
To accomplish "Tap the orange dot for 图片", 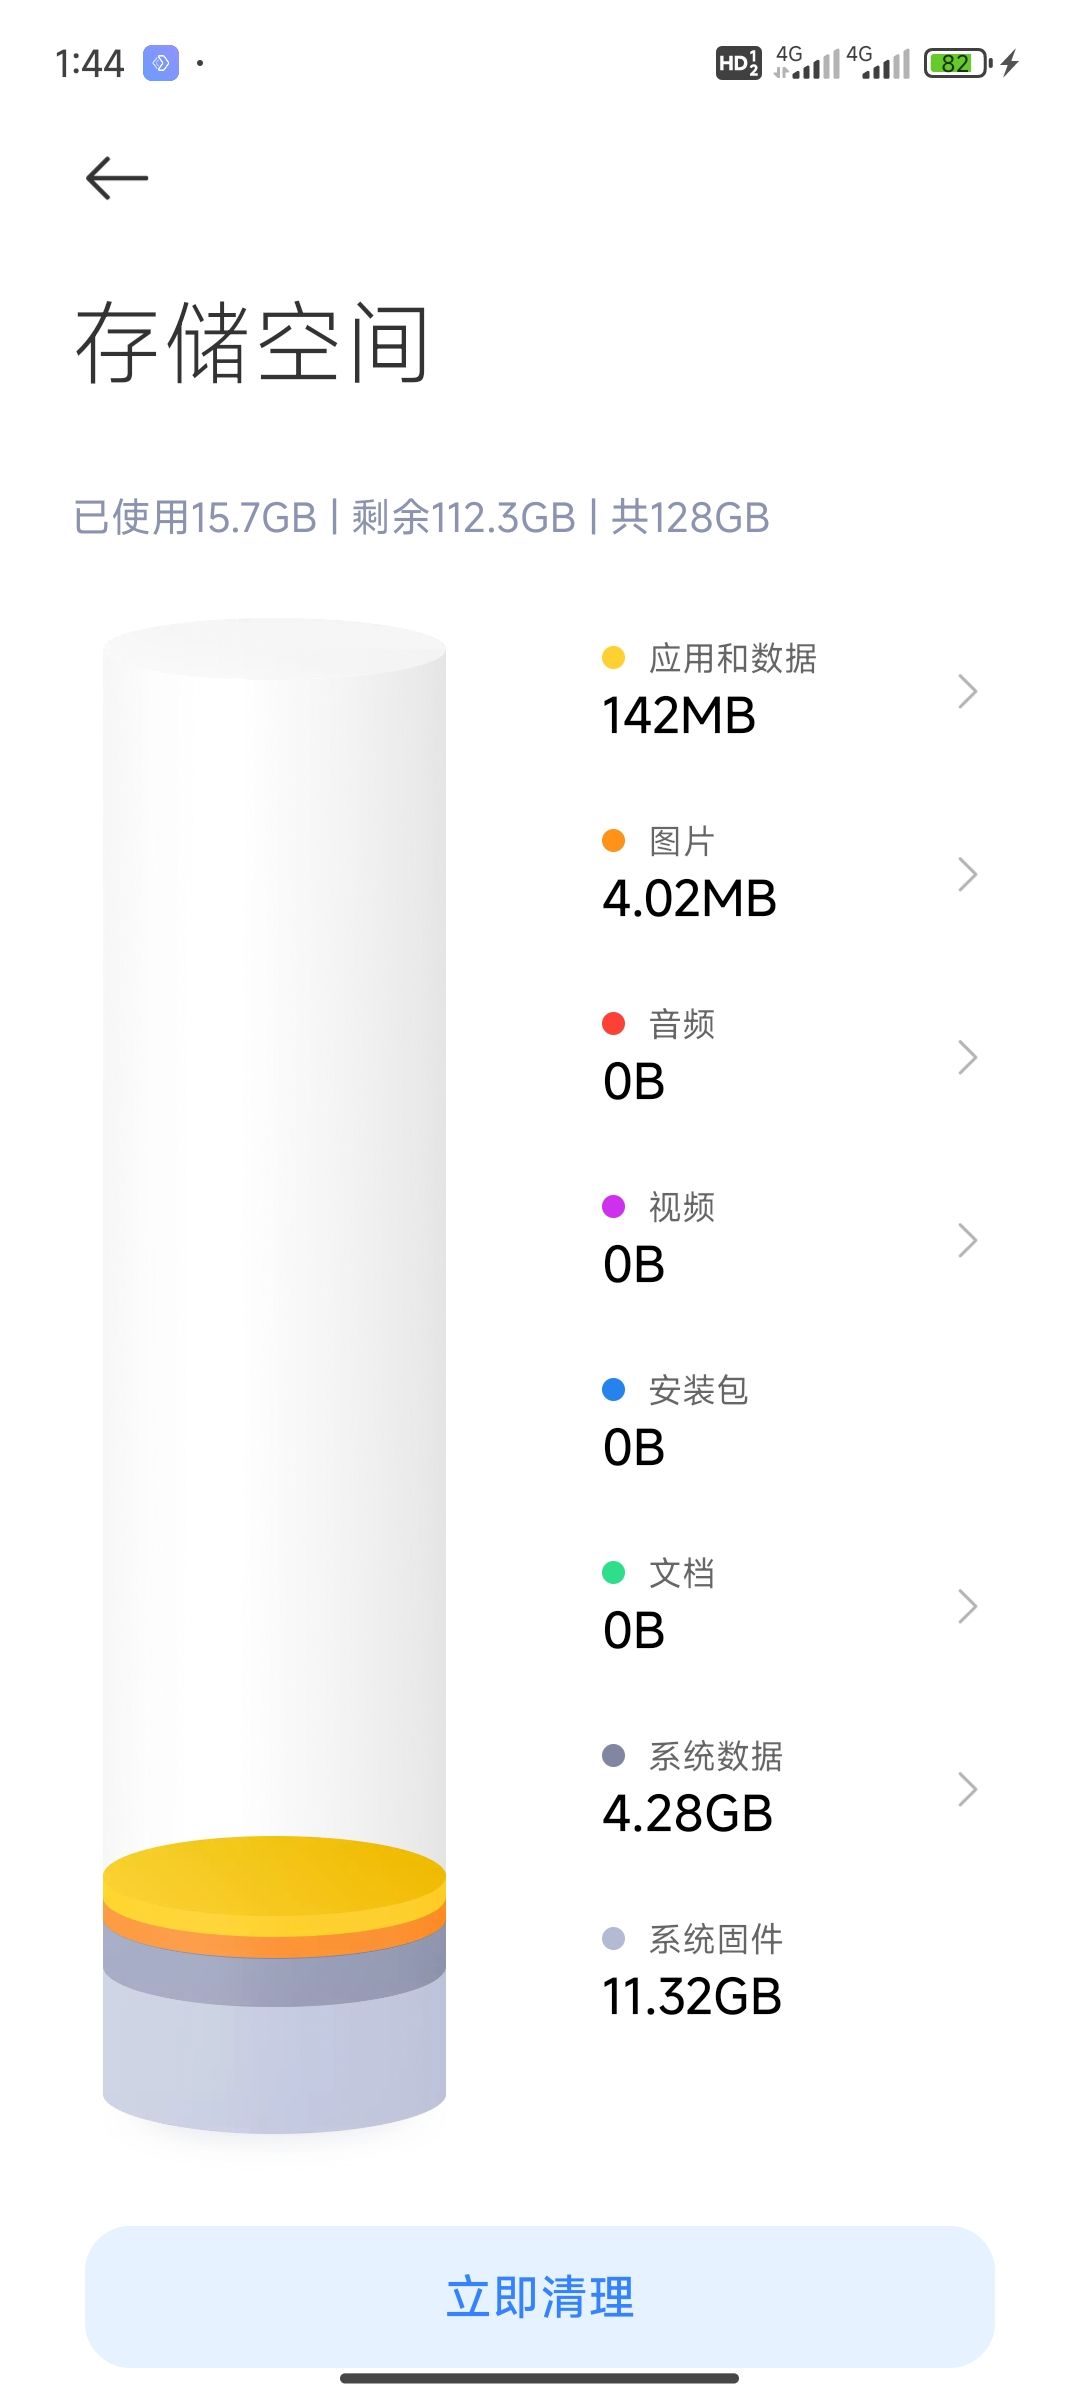I will 613,841.
